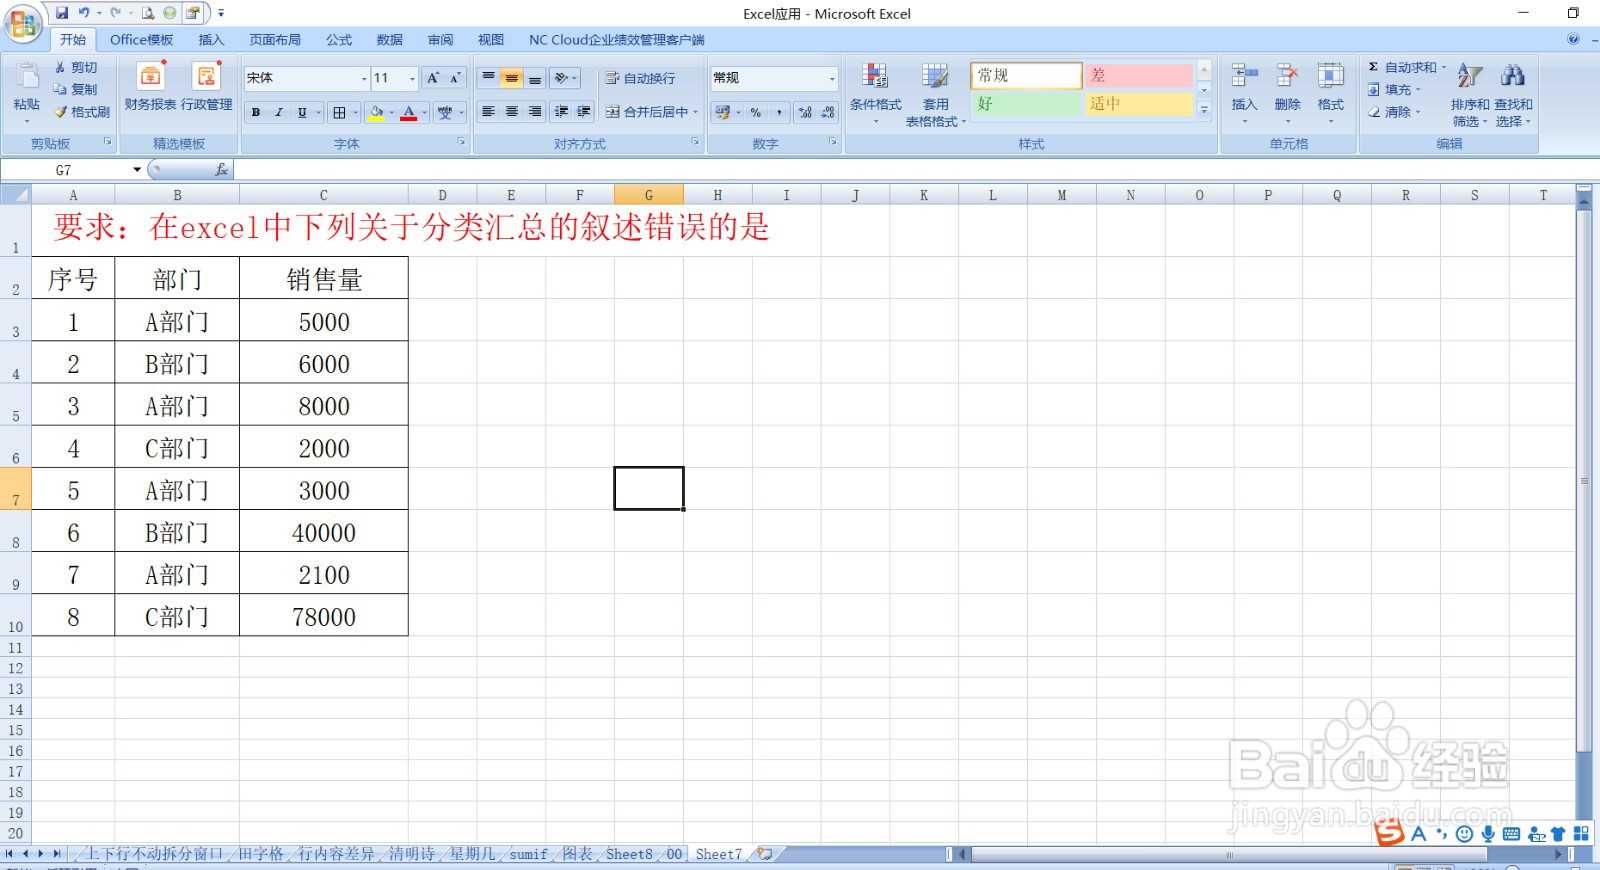Open 条件格式 conditional formatting

coord(875,94)
